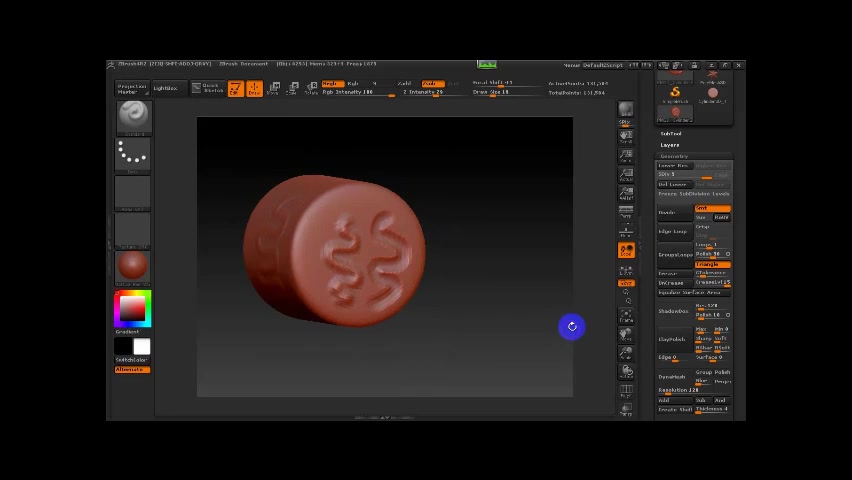
Task: Open the Projection Master button
Action: 132,89
